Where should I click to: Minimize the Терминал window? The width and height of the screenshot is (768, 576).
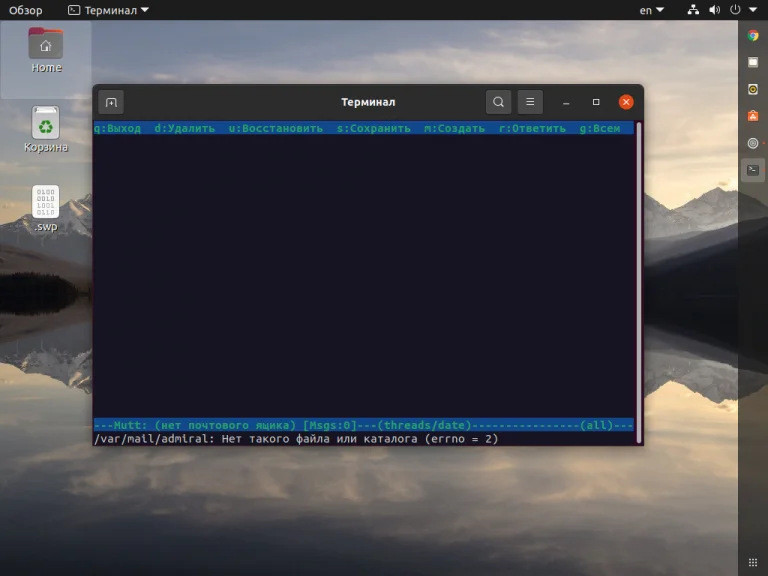[x=566, y=102]
